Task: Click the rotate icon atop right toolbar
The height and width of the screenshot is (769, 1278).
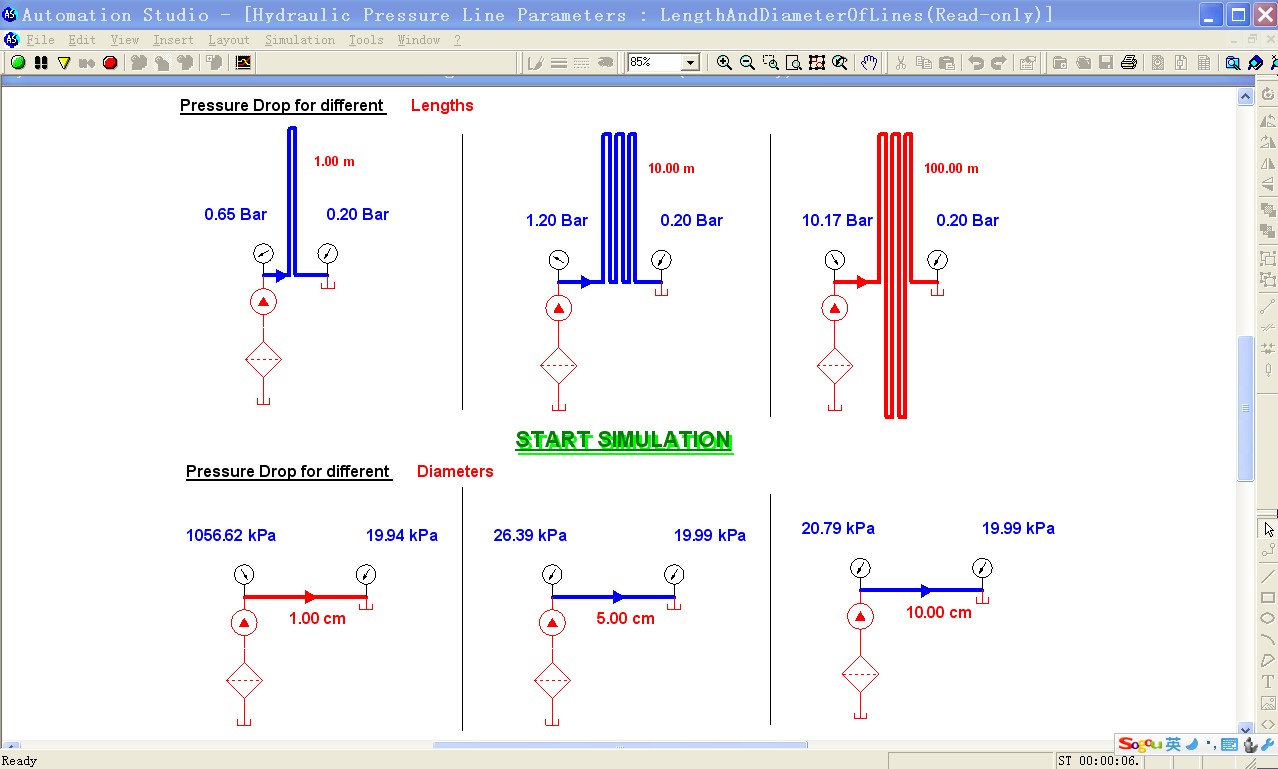Action: (1268, 95)
